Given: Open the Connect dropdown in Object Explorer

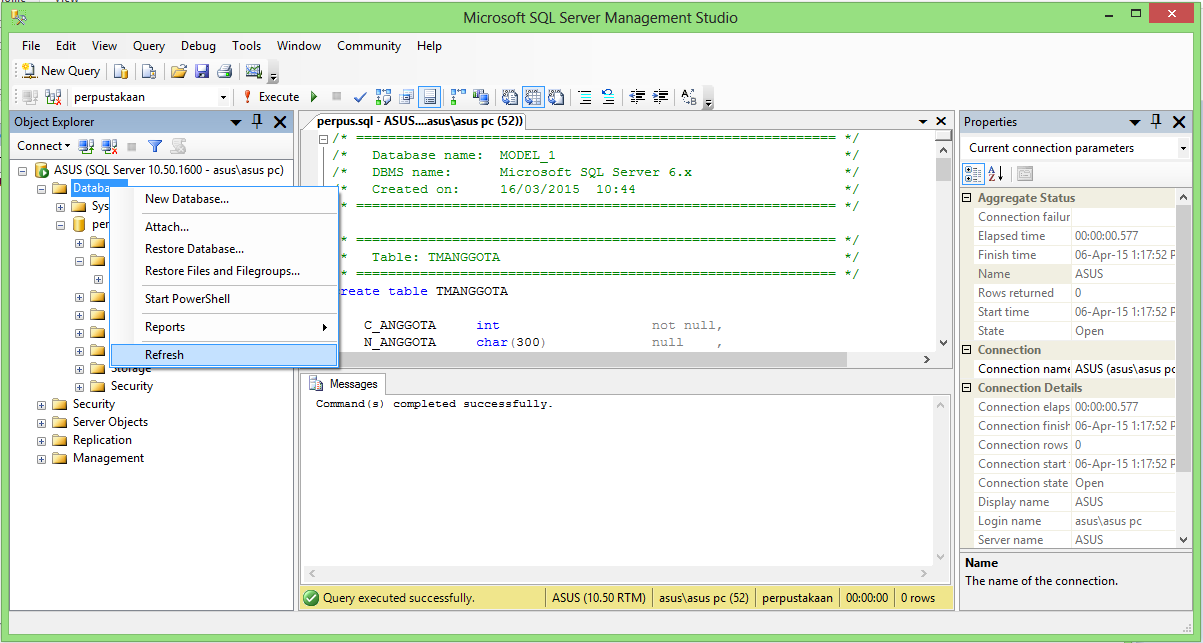Looking at the screenshot, I should 43,146.
